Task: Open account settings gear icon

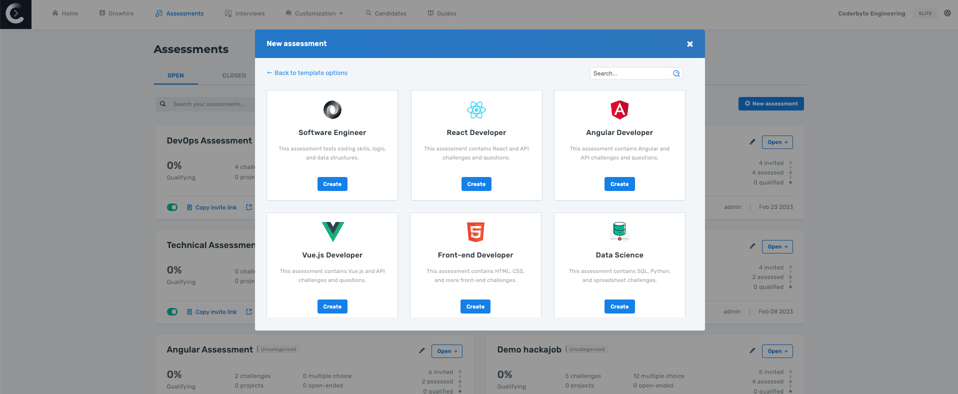Action: click(948, 13)
